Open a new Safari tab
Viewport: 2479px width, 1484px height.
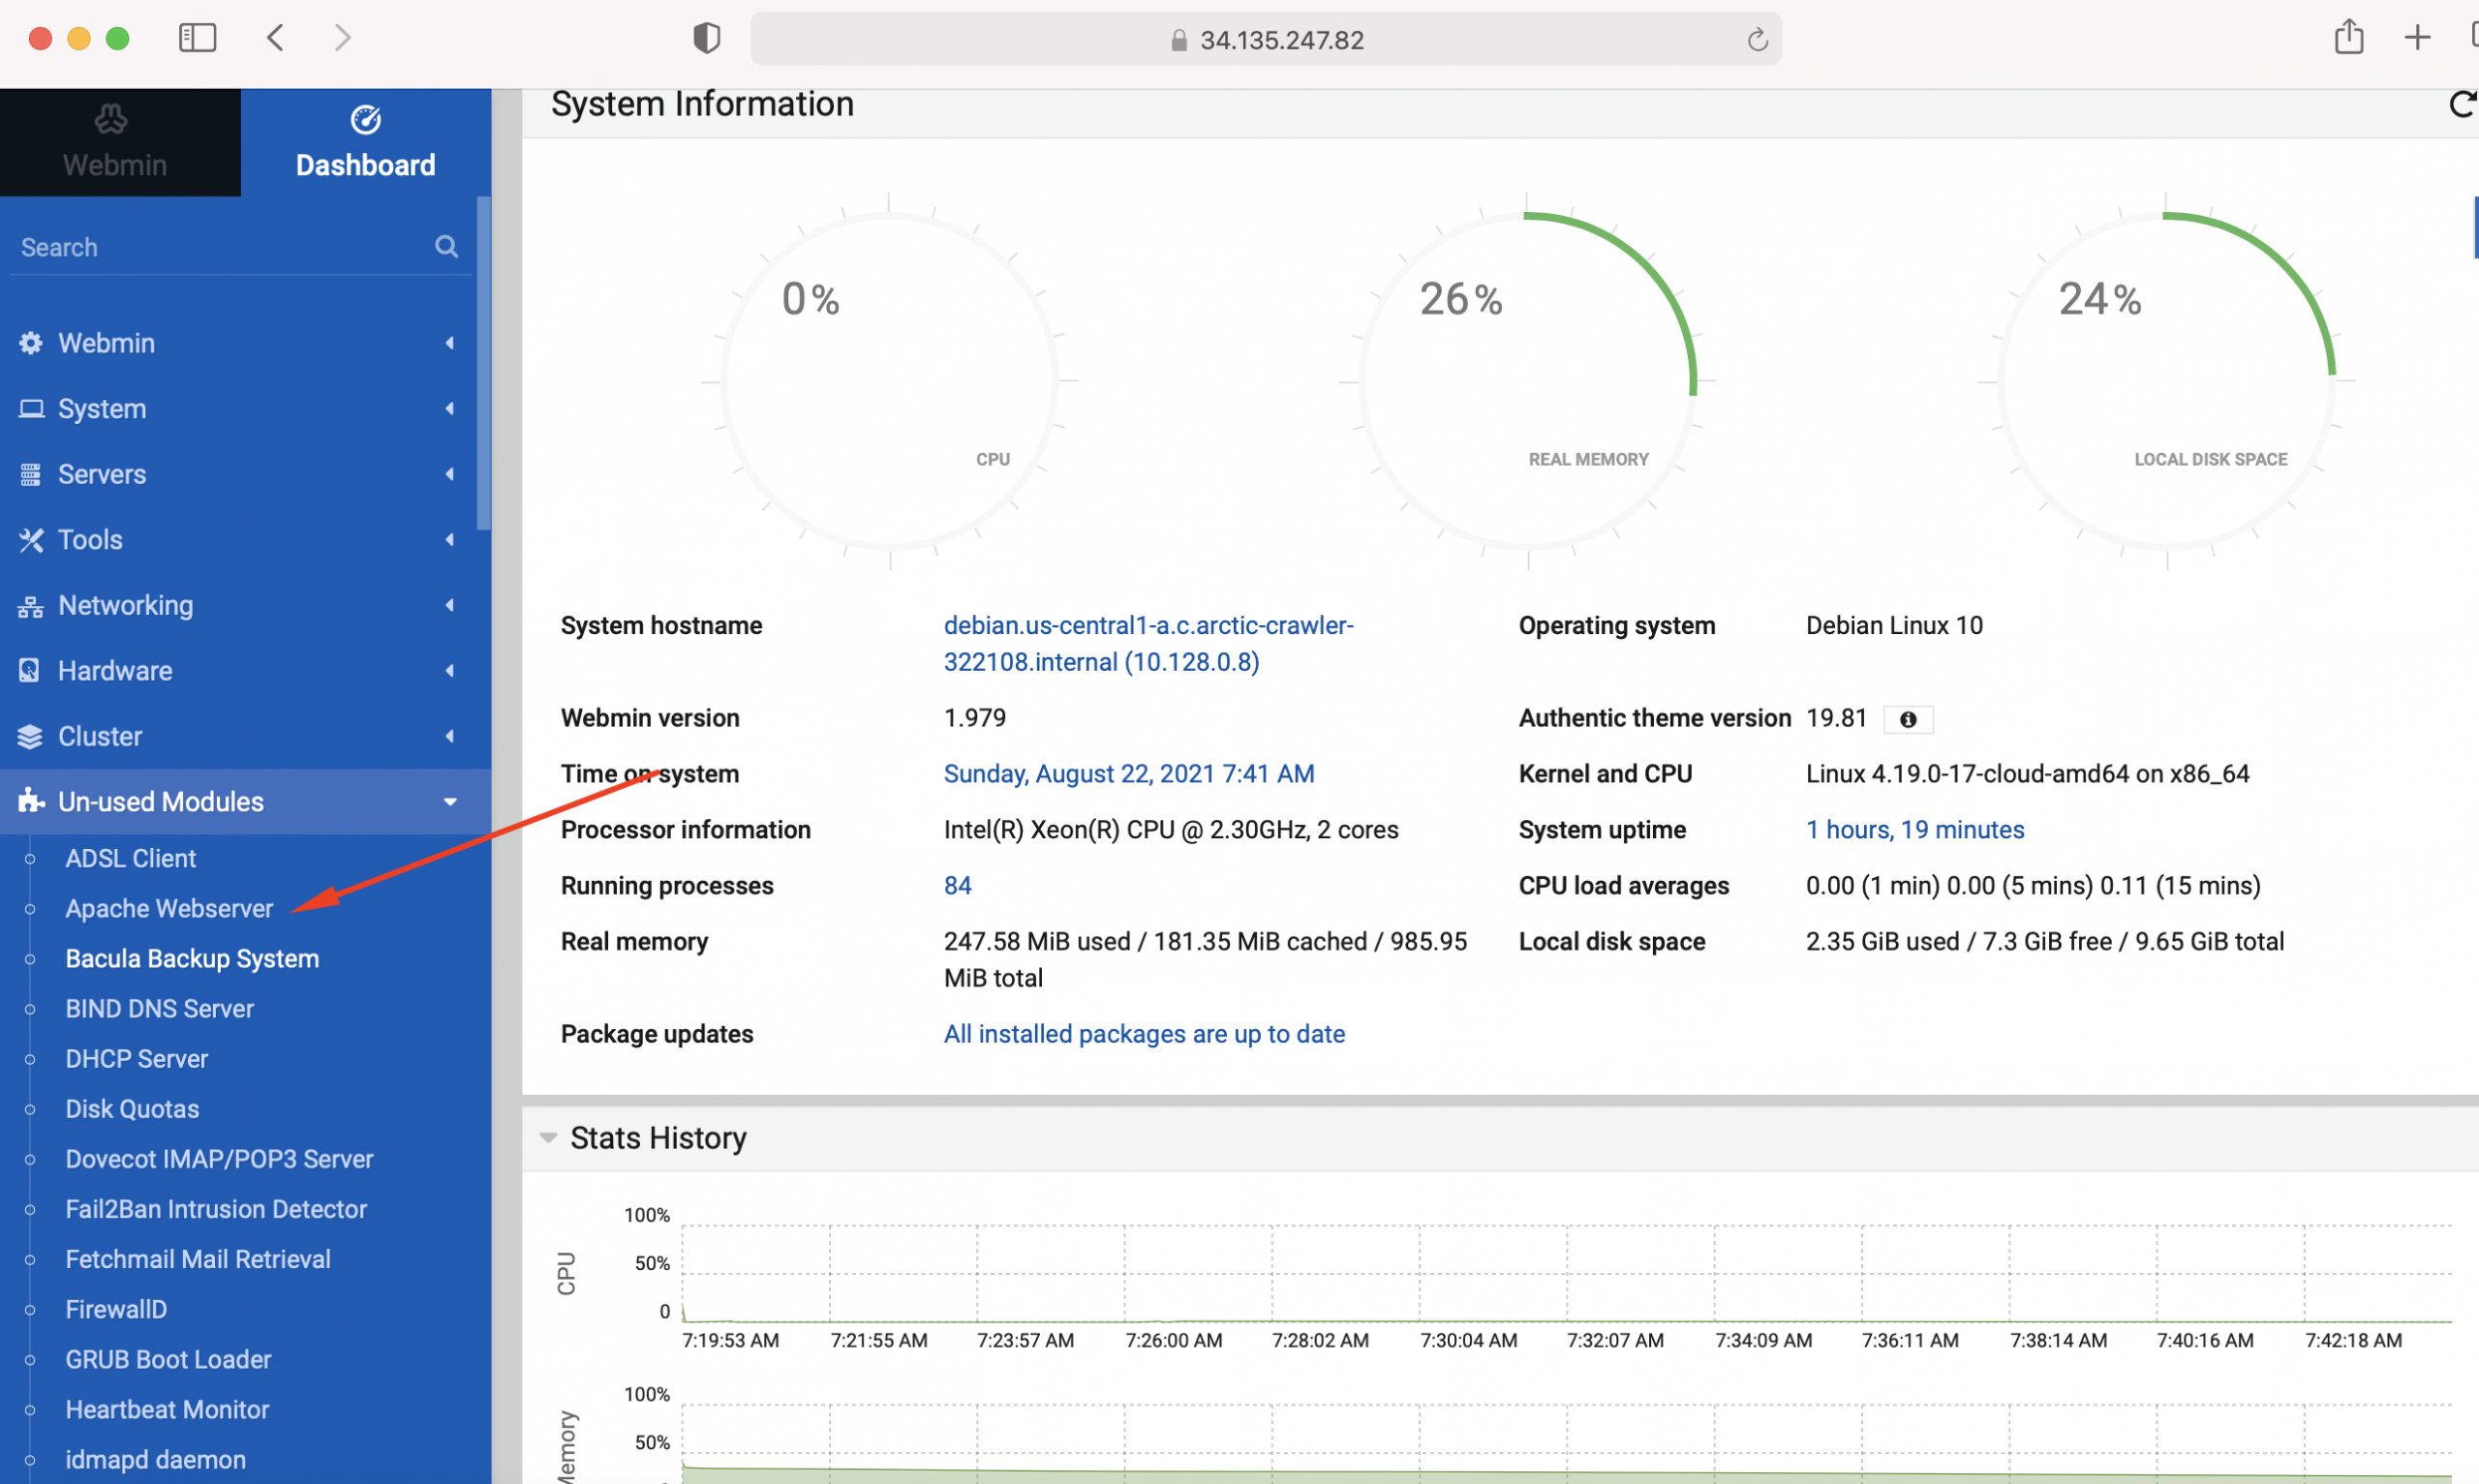click(x=2417, y=38)
